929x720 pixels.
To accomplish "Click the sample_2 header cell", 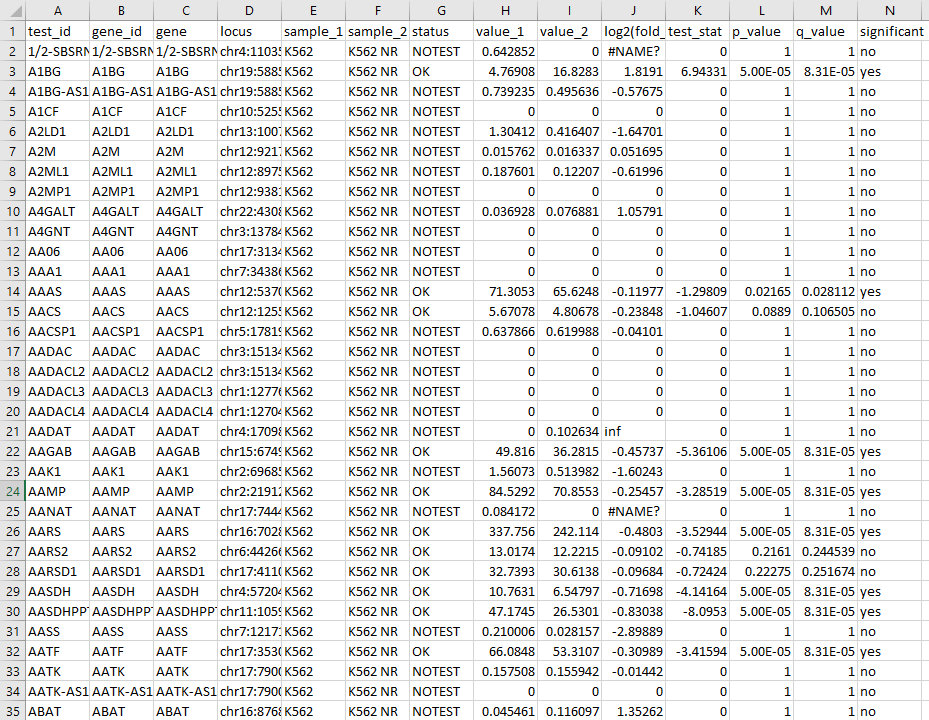I will click(x=375, y=31).
